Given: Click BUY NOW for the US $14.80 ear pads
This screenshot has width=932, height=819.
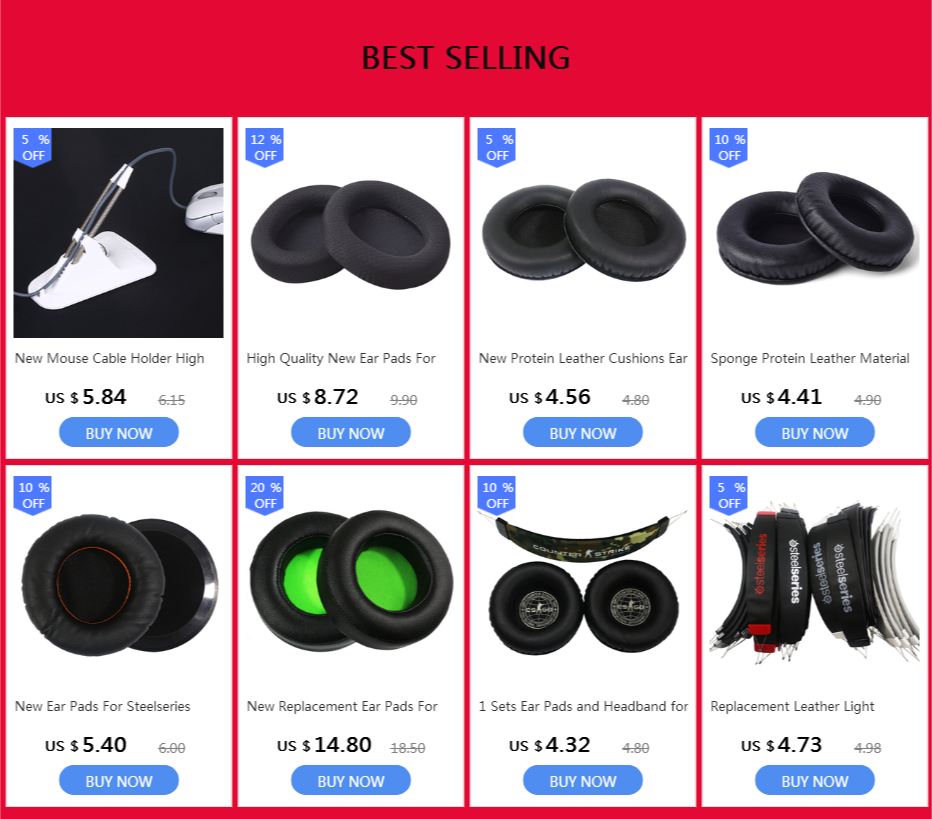Looking at the screenshot, I should (x=351, y=780).
